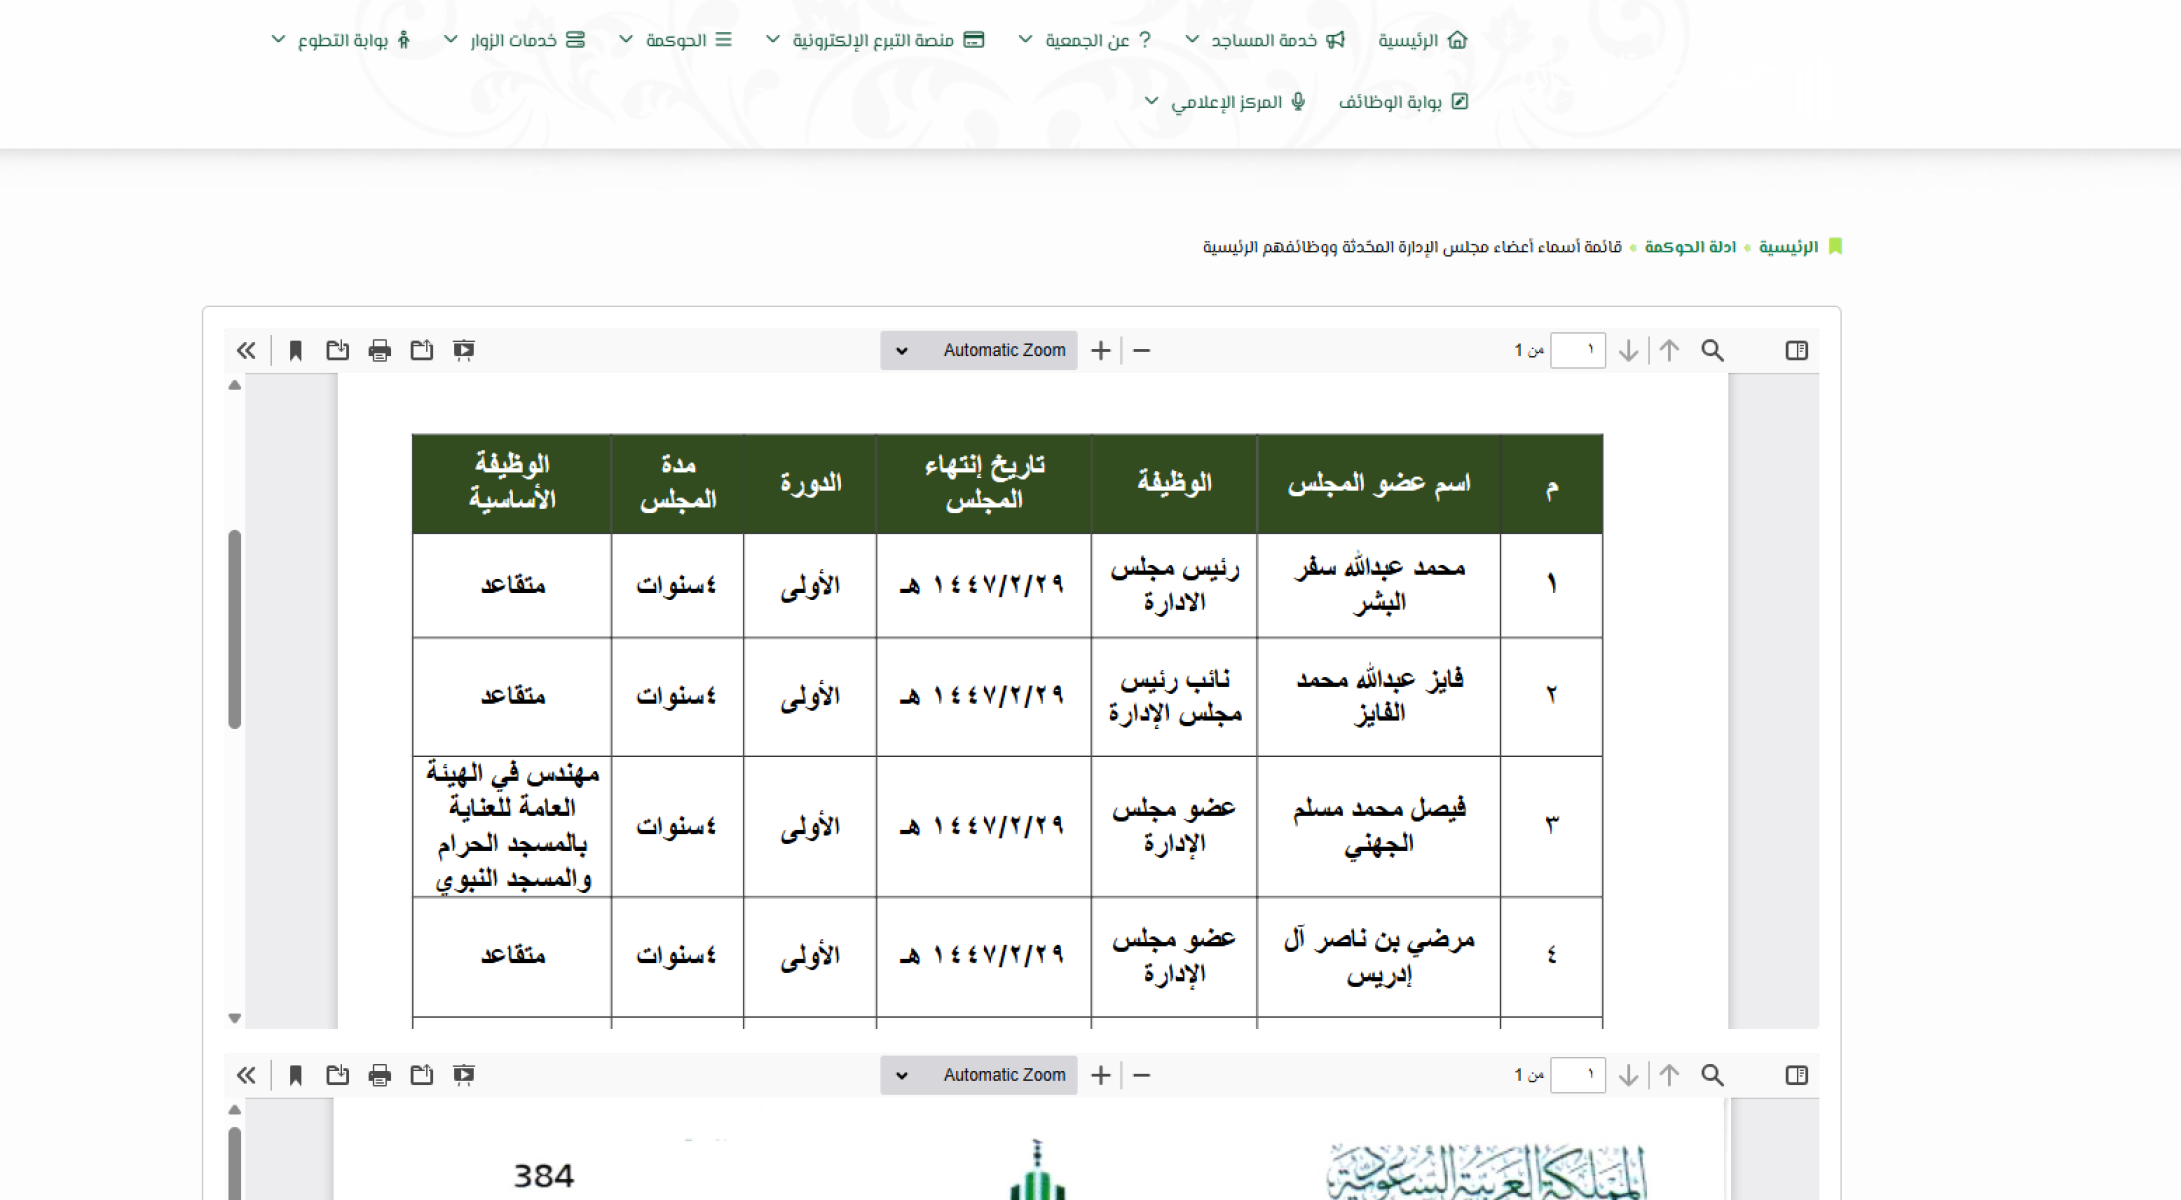Open file in second PDF viewer
The height and width of the screenshot is (1200, 2181).
[421, 1075]
